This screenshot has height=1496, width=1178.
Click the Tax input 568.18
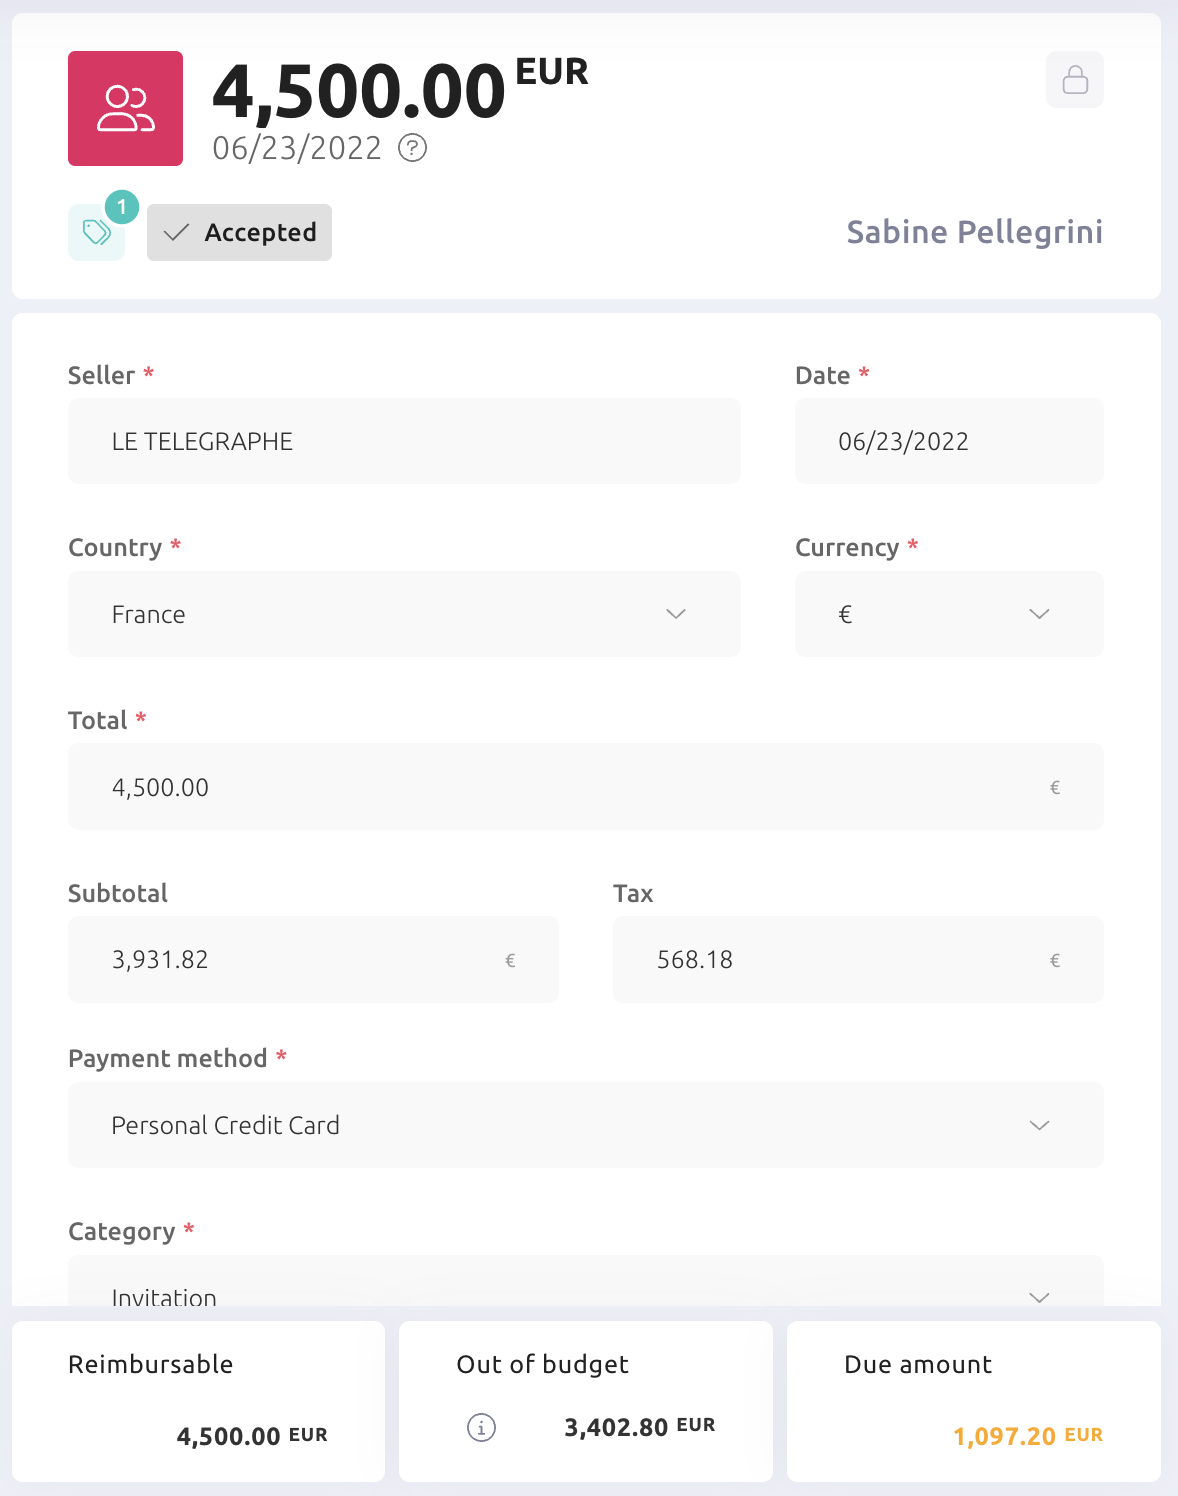(858, 960)
